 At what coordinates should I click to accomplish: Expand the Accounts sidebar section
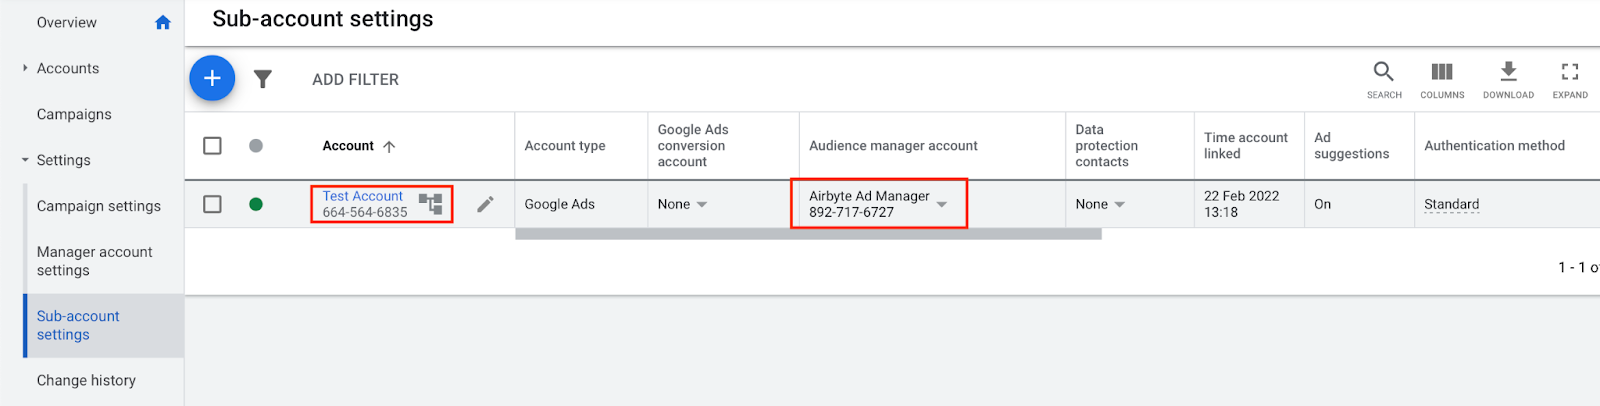pyautogui.click(x=26, y=68)
